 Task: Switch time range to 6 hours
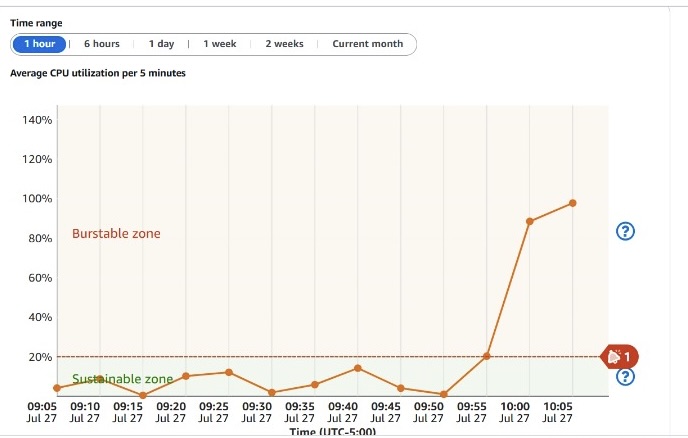point(101,44)
